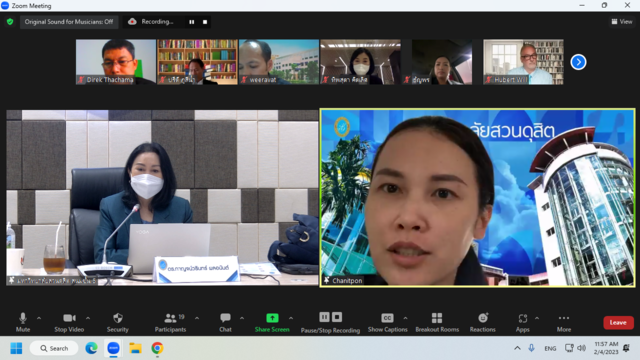This screenshot has height=360, width=640.
Task: Expand chat options arrow
Action: (242, 318)
